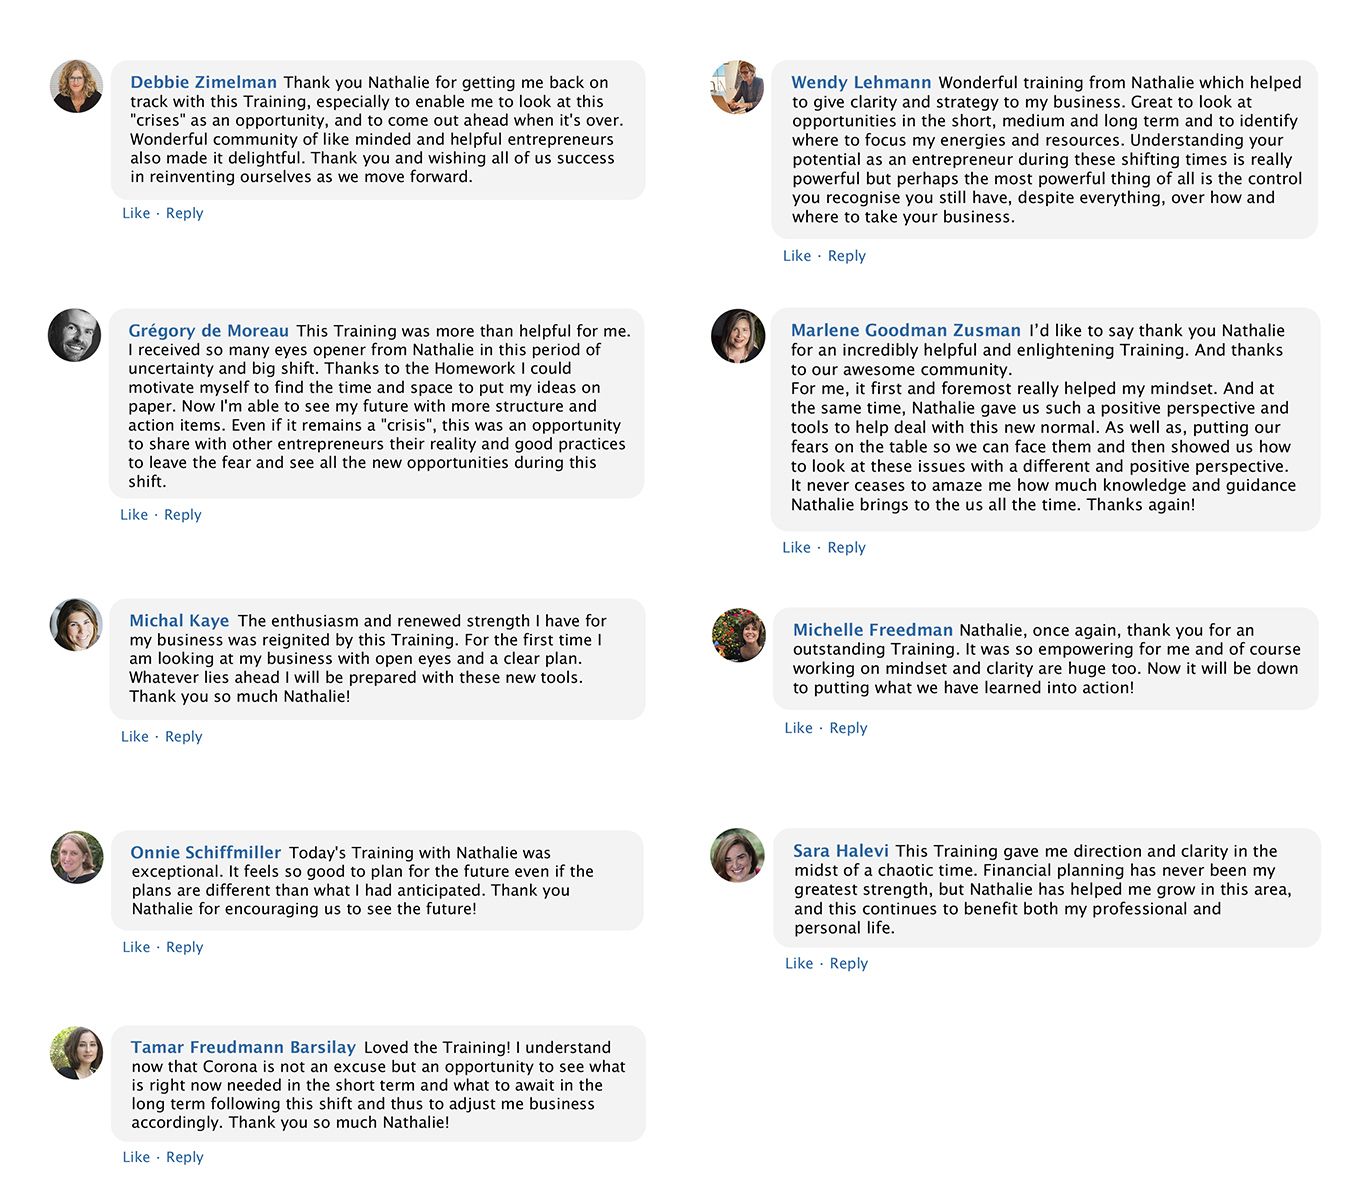
Task: Open Onnie Schiffmiller's profile photo
Action: (77, 857)
